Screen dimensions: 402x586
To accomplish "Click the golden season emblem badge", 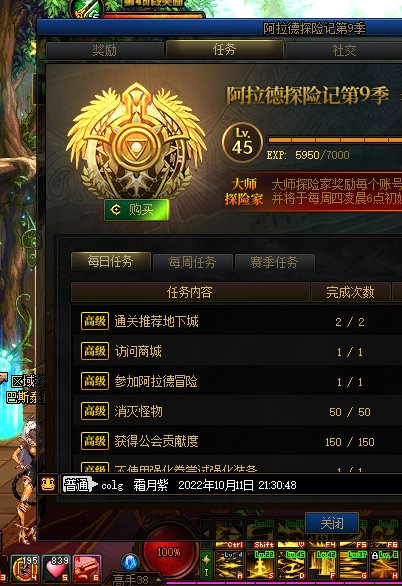I will click(136, 142).
